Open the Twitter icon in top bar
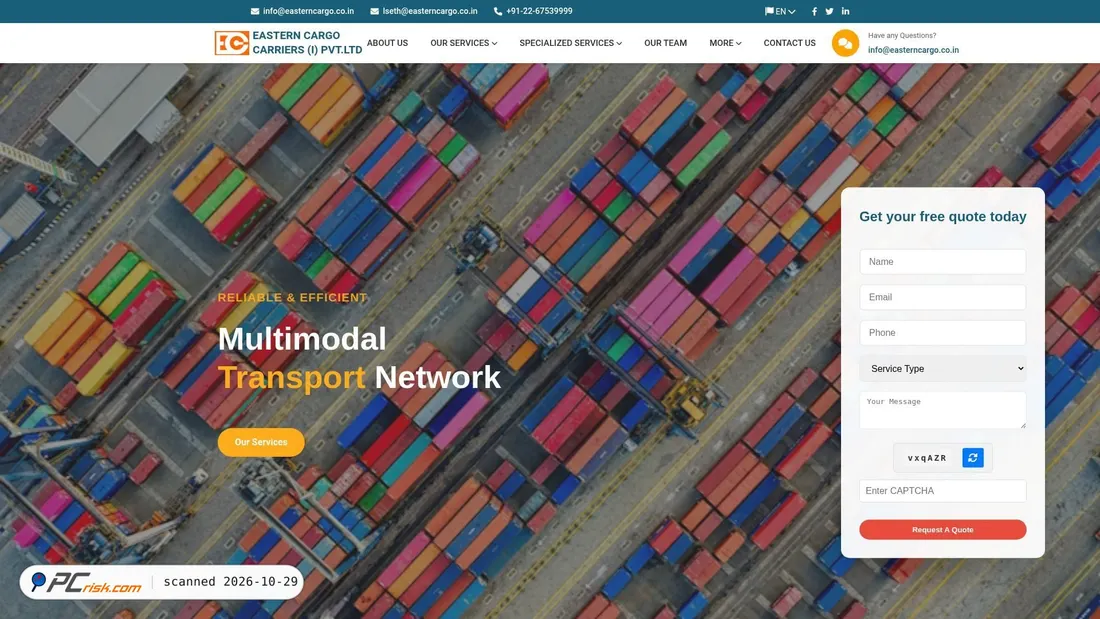Image resolution: width=1100 pixels, height=619 pixels. click(829, 11)
